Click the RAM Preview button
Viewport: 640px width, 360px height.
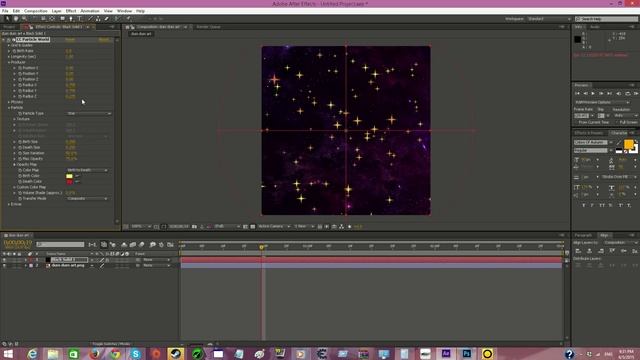(636, 93)
